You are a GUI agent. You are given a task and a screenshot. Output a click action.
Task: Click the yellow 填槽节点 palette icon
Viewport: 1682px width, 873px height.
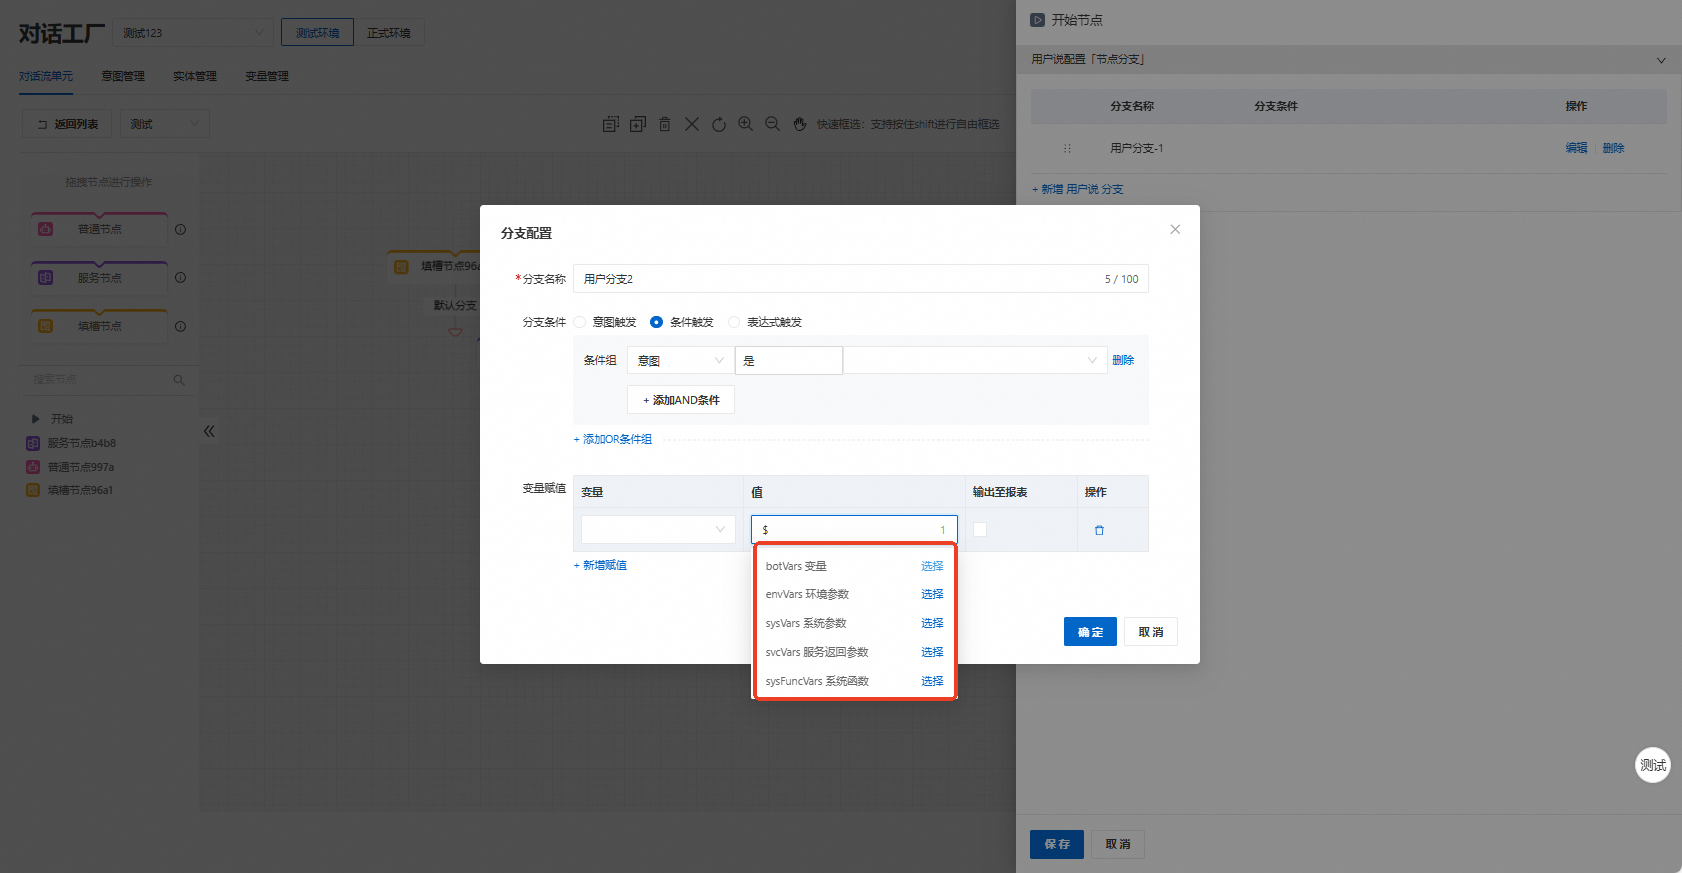pos(46,326)
